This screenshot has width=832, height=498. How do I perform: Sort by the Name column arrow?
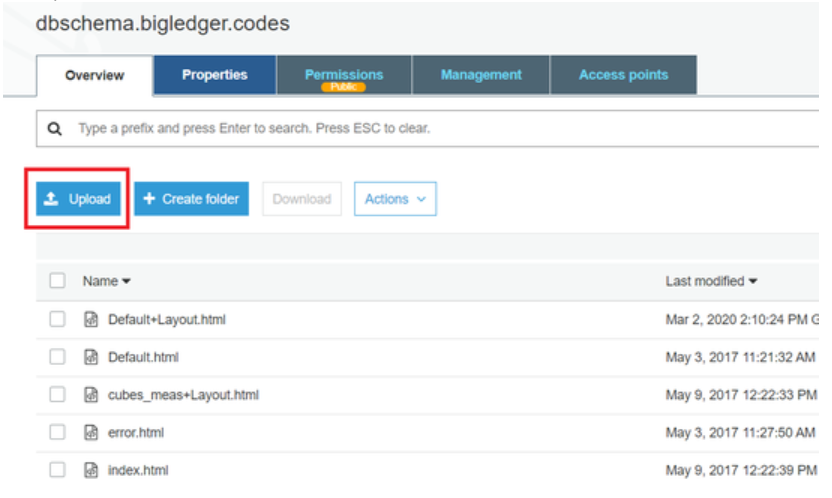coord(126,281)
